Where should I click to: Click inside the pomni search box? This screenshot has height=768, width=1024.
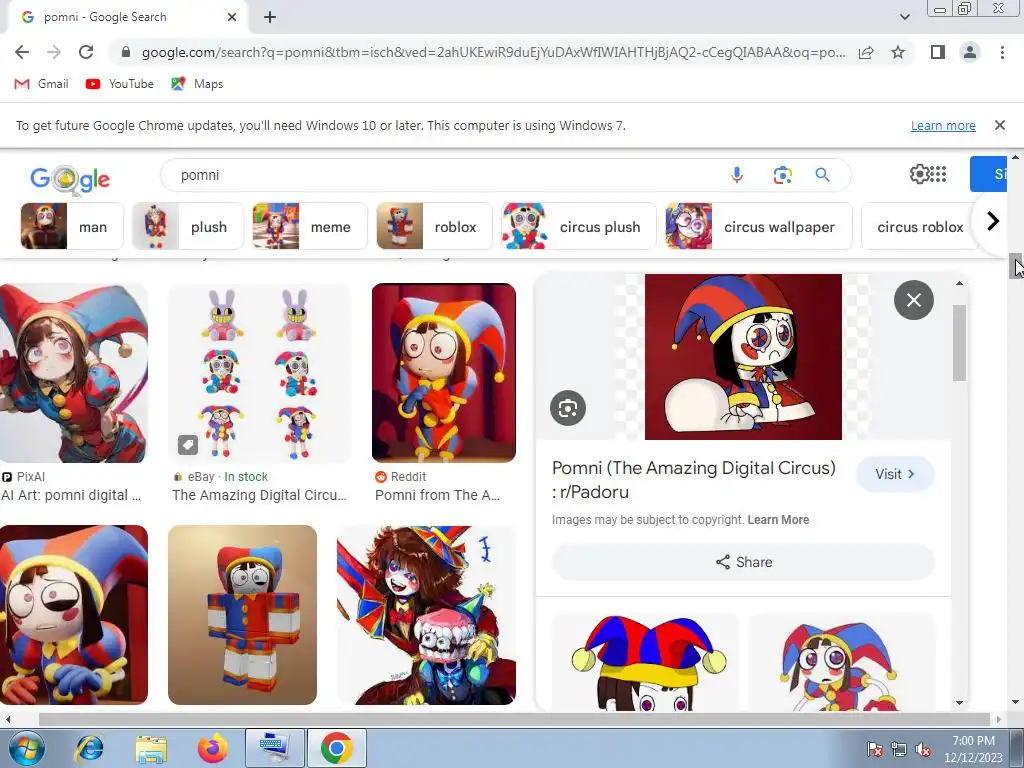click(444, 175)
